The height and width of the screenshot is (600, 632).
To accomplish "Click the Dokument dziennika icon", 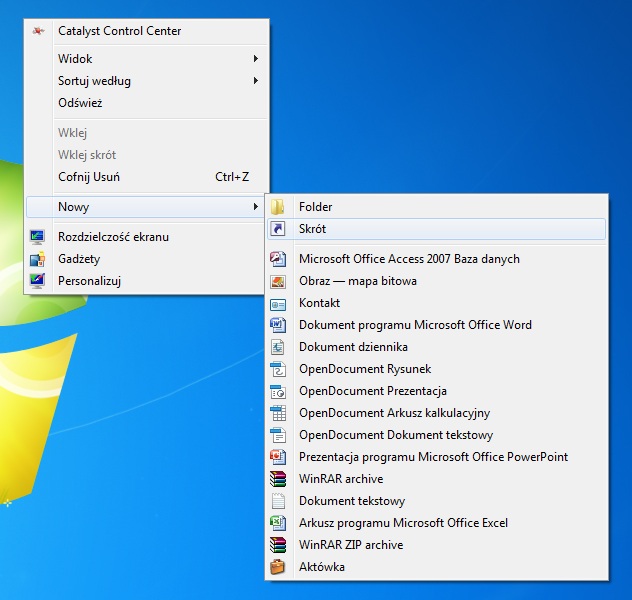I will coord(278,347).
